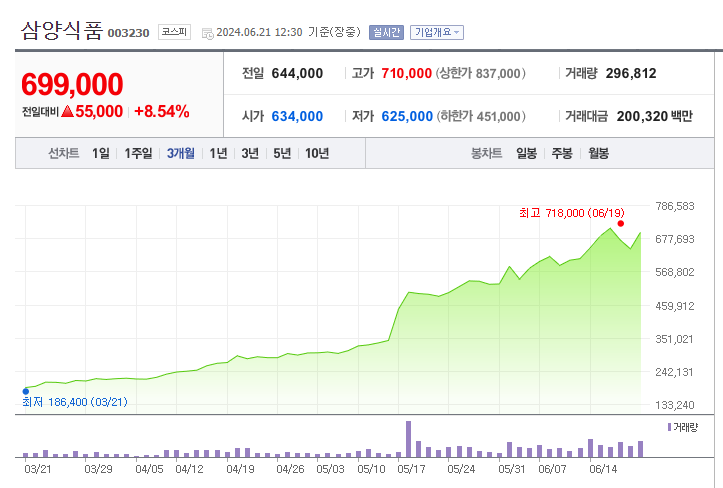Click the blue low marker on chart
This screenshot has height=488, width=723.
(26, 392)
